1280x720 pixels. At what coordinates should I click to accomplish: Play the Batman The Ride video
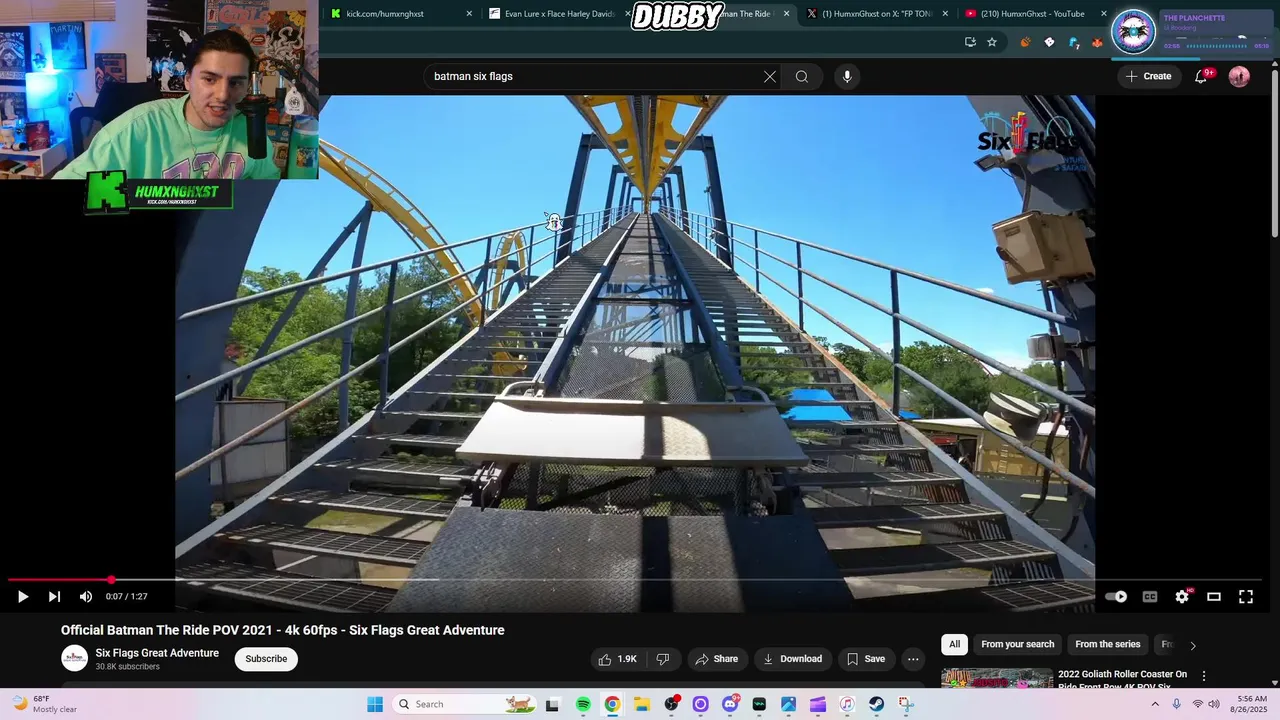click(x=22, y=597)
